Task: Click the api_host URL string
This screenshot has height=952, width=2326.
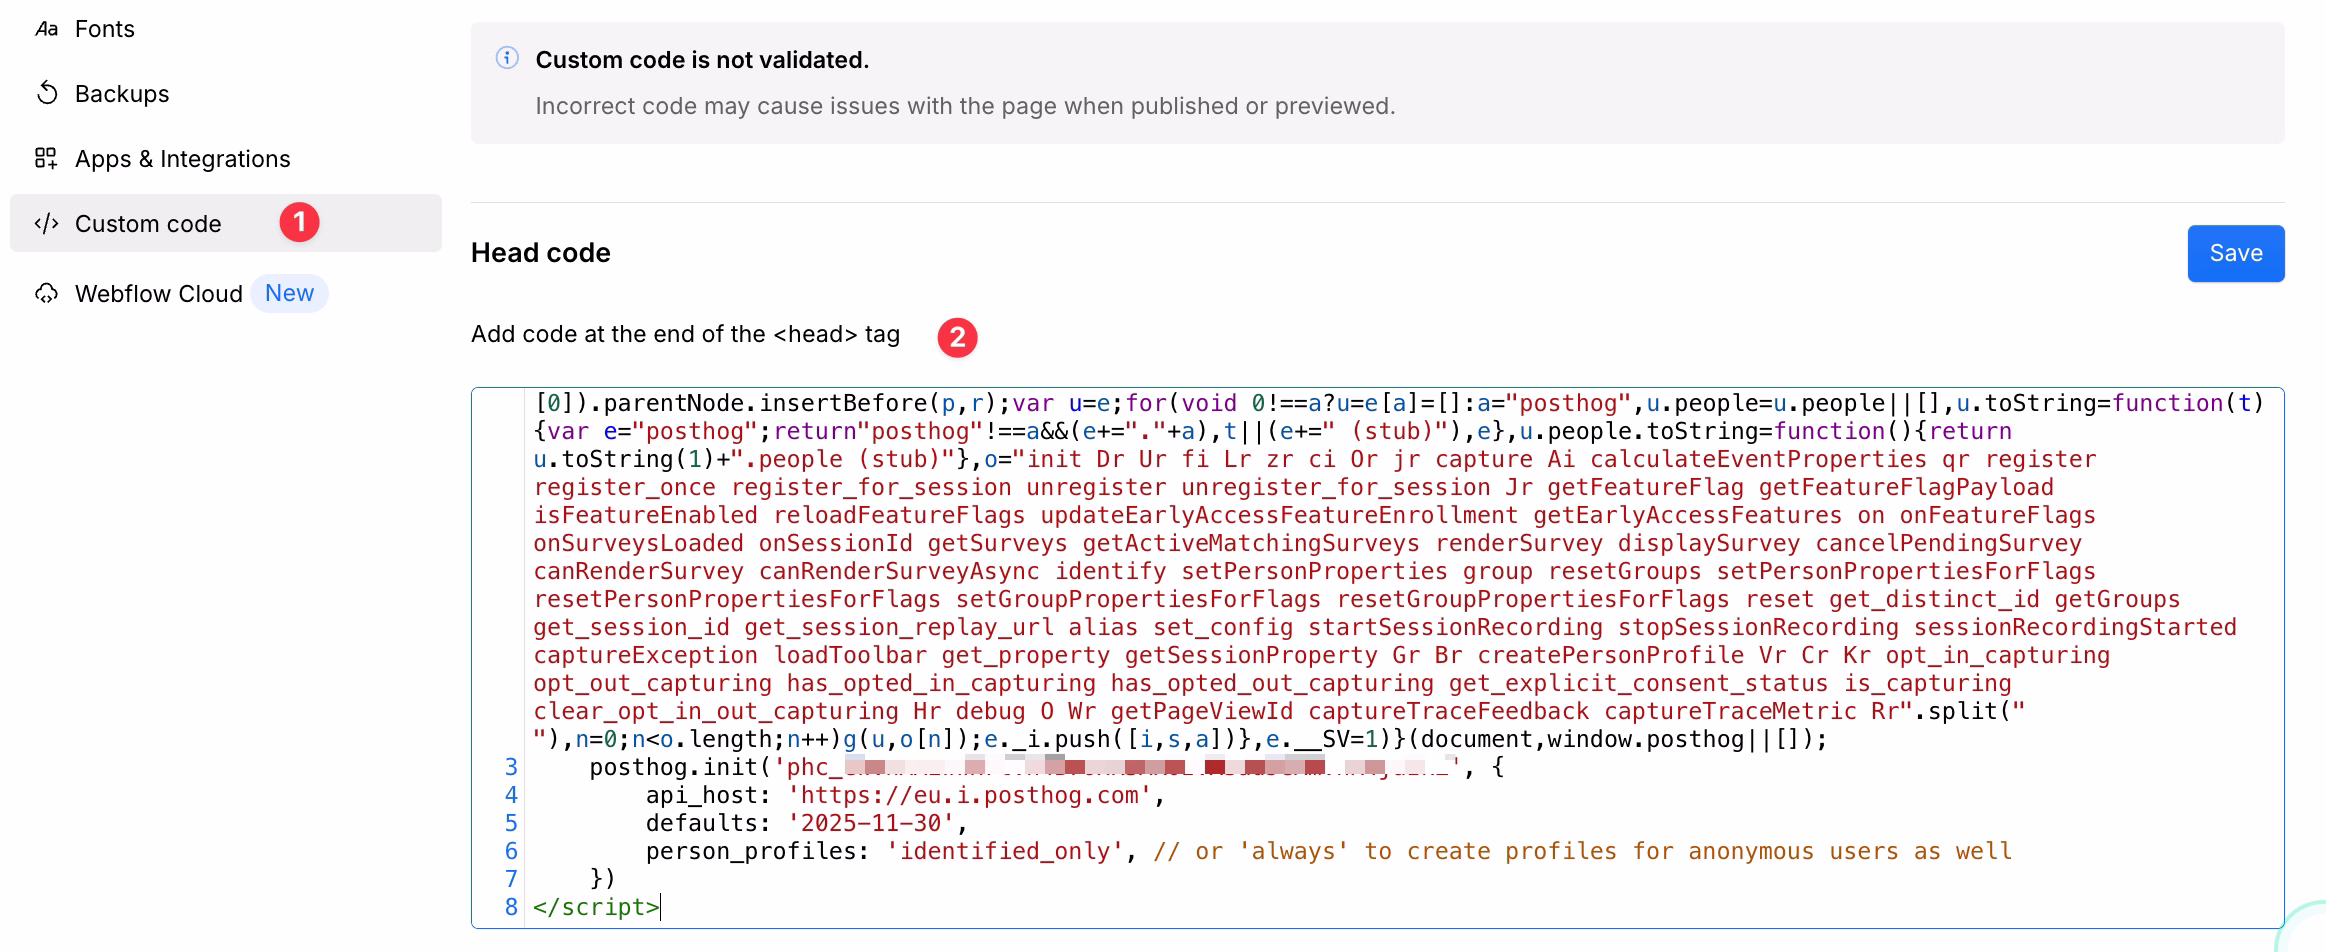Action: [971, 796]
